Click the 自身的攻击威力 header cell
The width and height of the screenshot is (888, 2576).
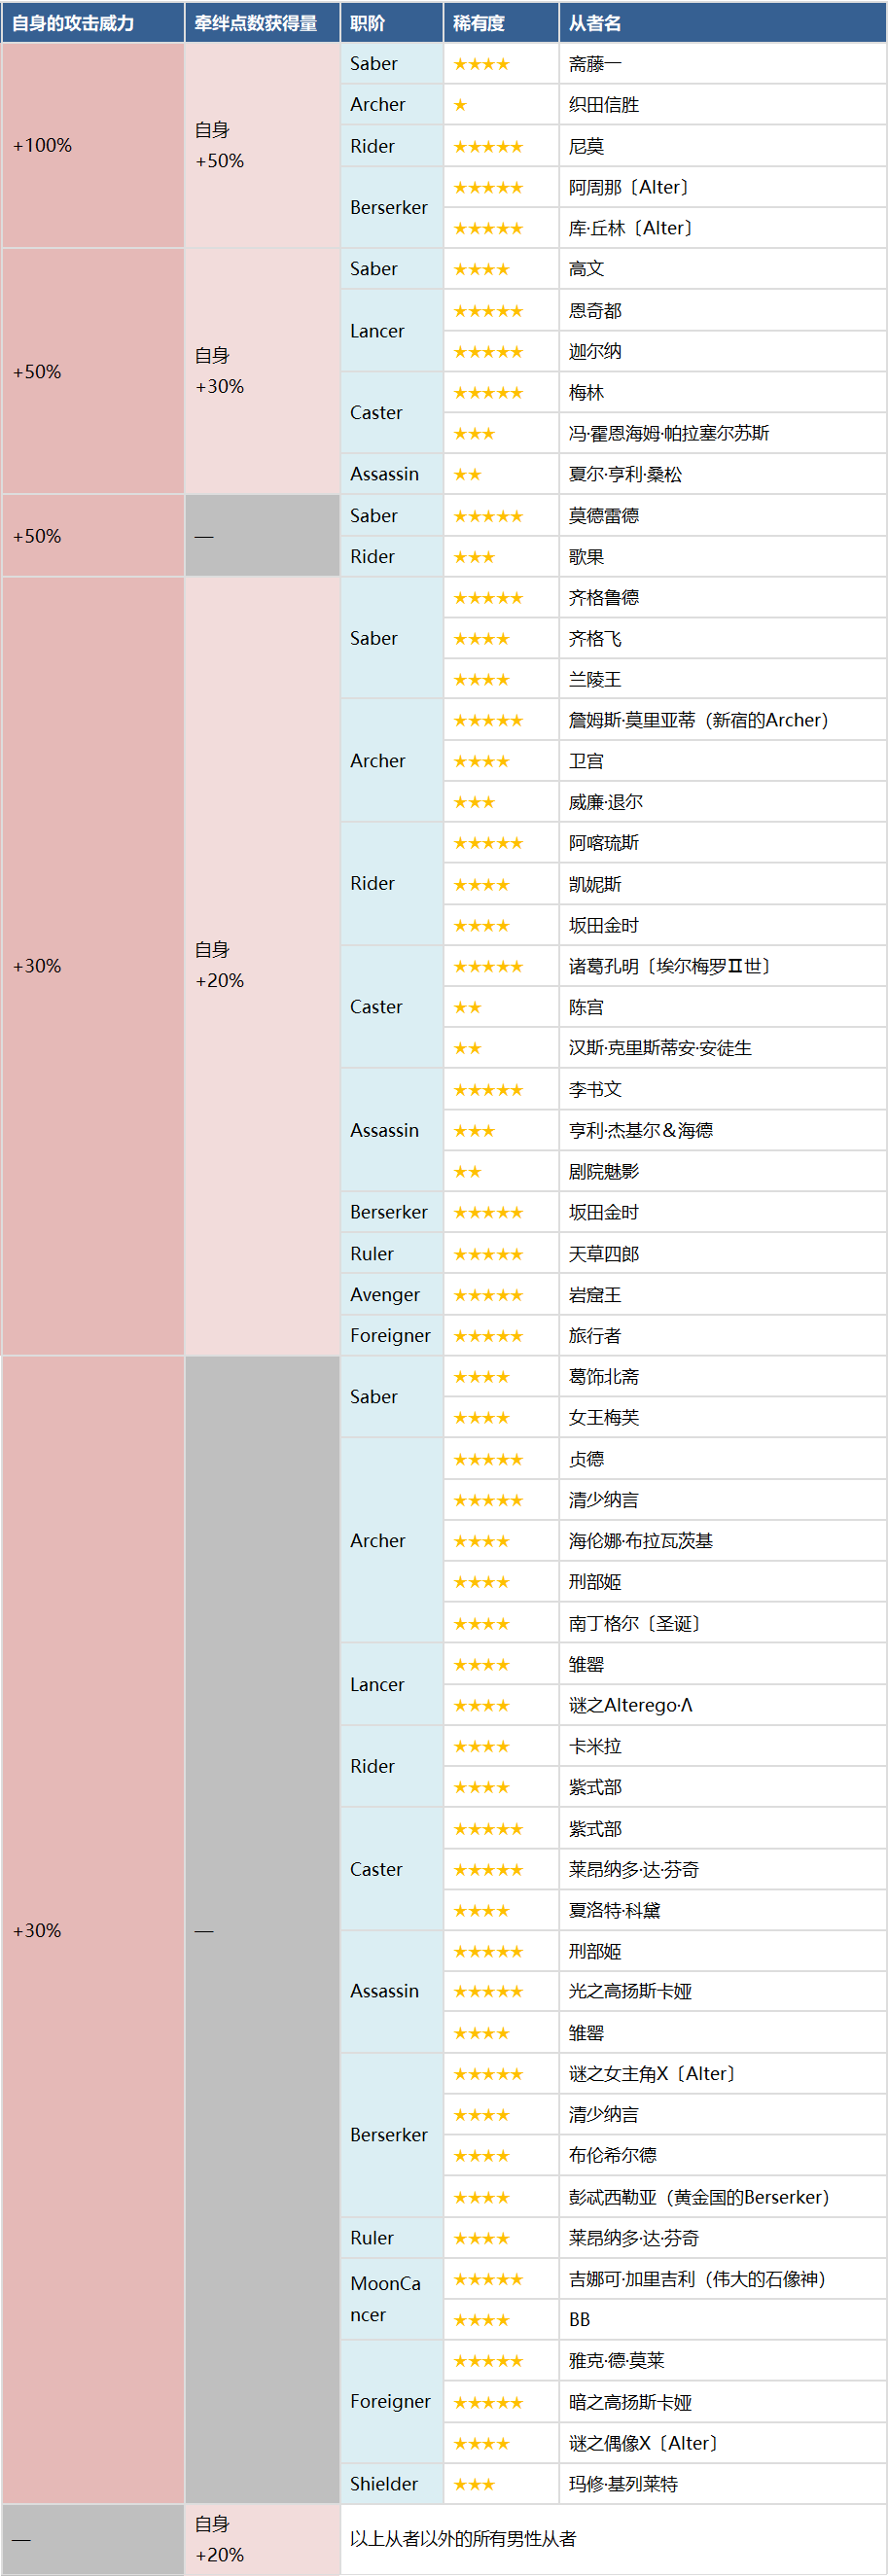click(x=93, y=23)
